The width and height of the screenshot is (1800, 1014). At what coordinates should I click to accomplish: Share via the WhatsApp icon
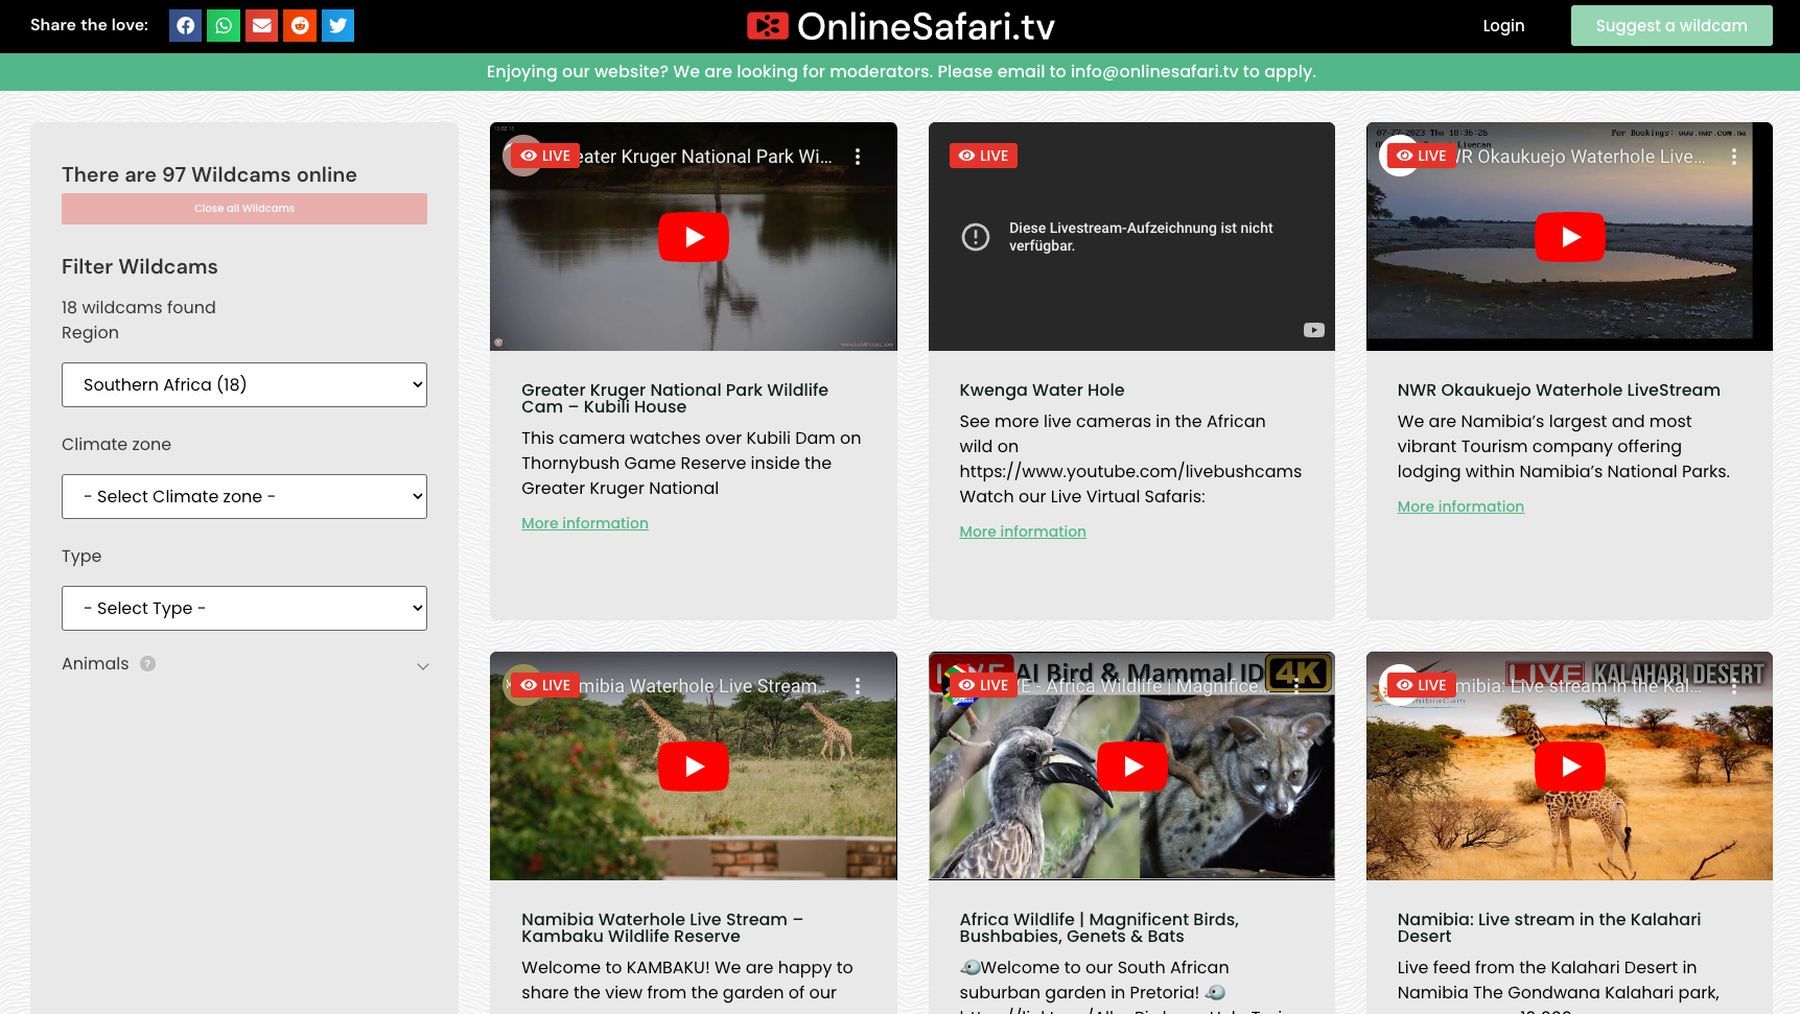click(223, 25)
